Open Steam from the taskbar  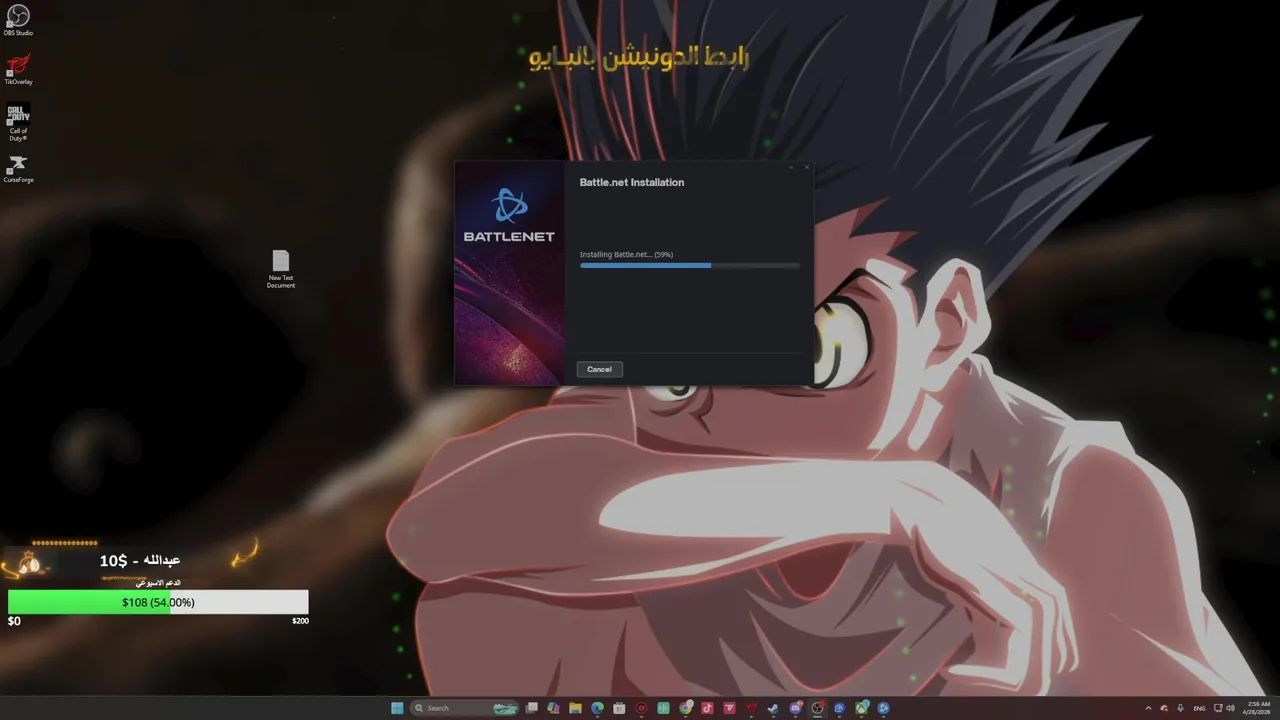point(773,708)
